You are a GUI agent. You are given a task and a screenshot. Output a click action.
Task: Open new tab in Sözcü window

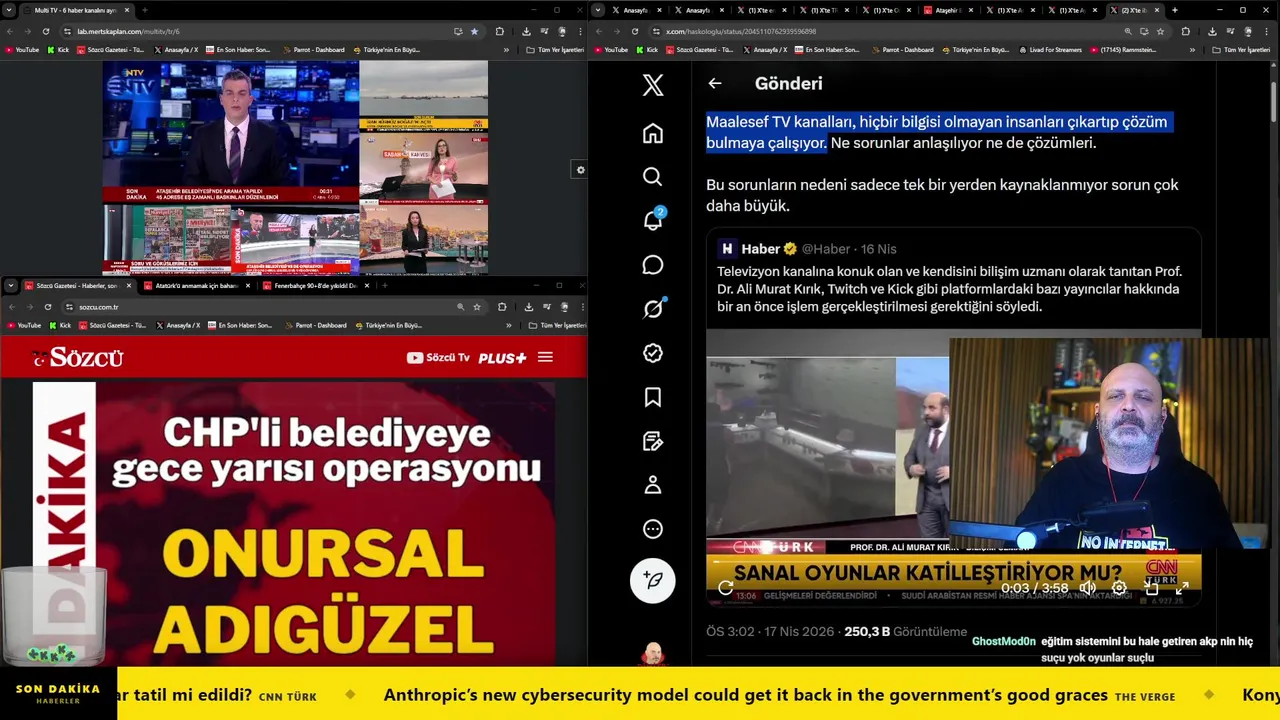point(384,286)
